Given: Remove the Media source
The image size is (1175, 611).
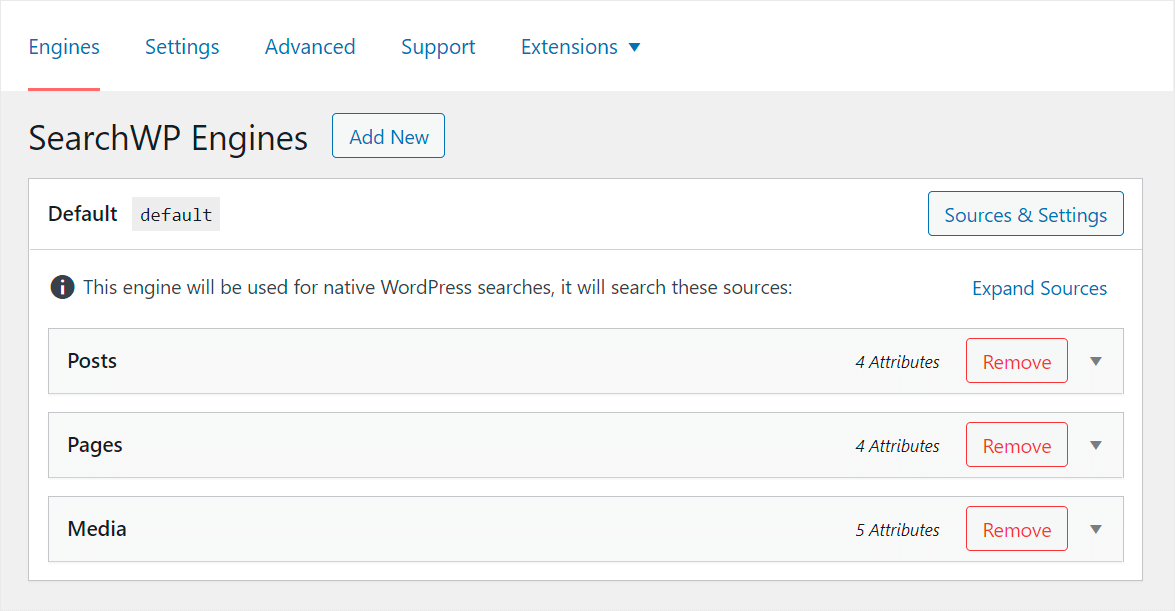Looking at the screenshot, I should (x=1017, y=529).
